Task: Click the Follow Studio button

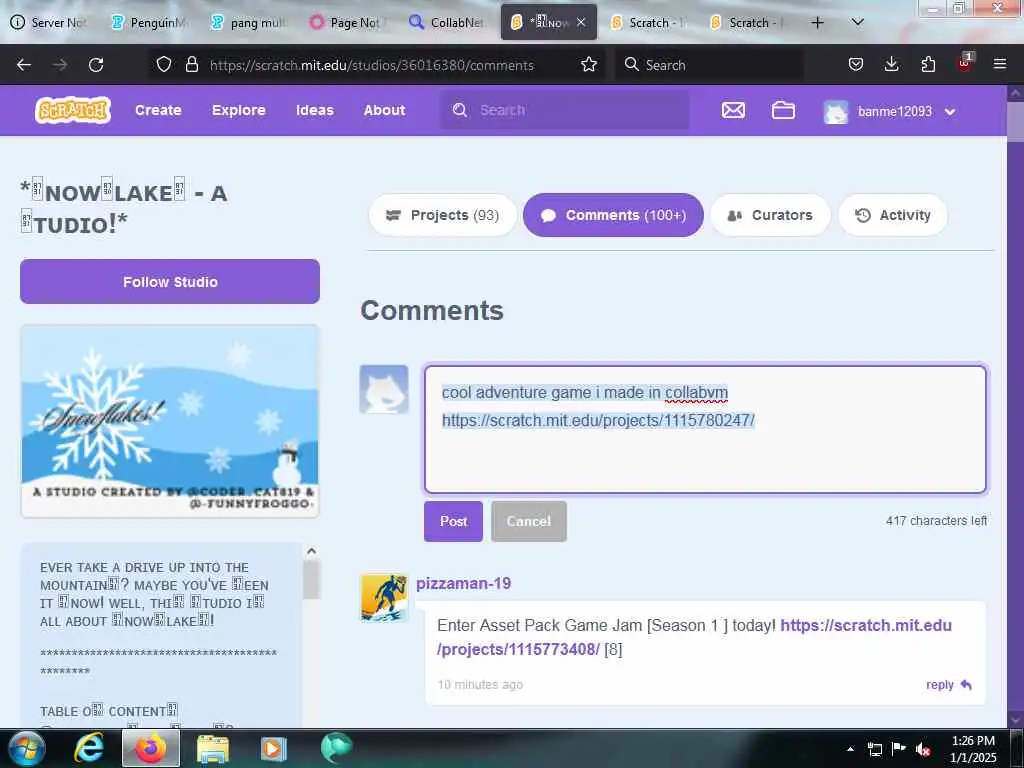Action: [170, 281]
